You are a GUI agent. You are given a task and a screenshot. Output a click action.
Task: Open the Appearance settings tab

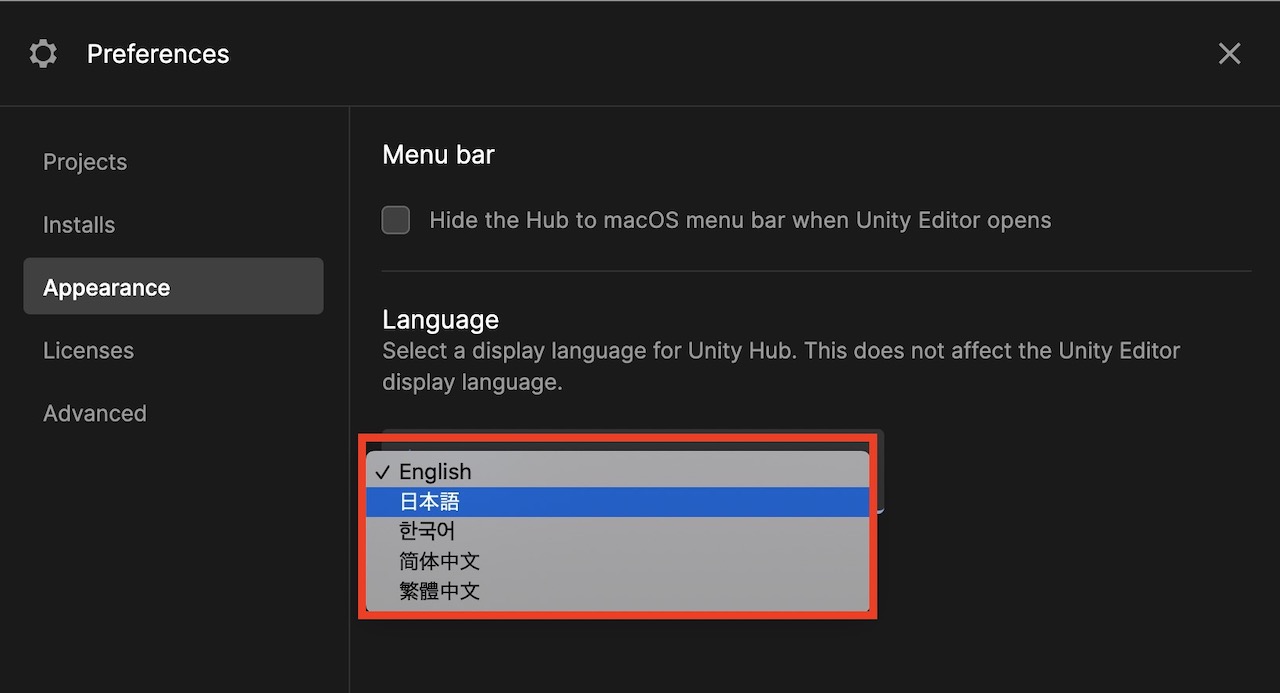106,286
